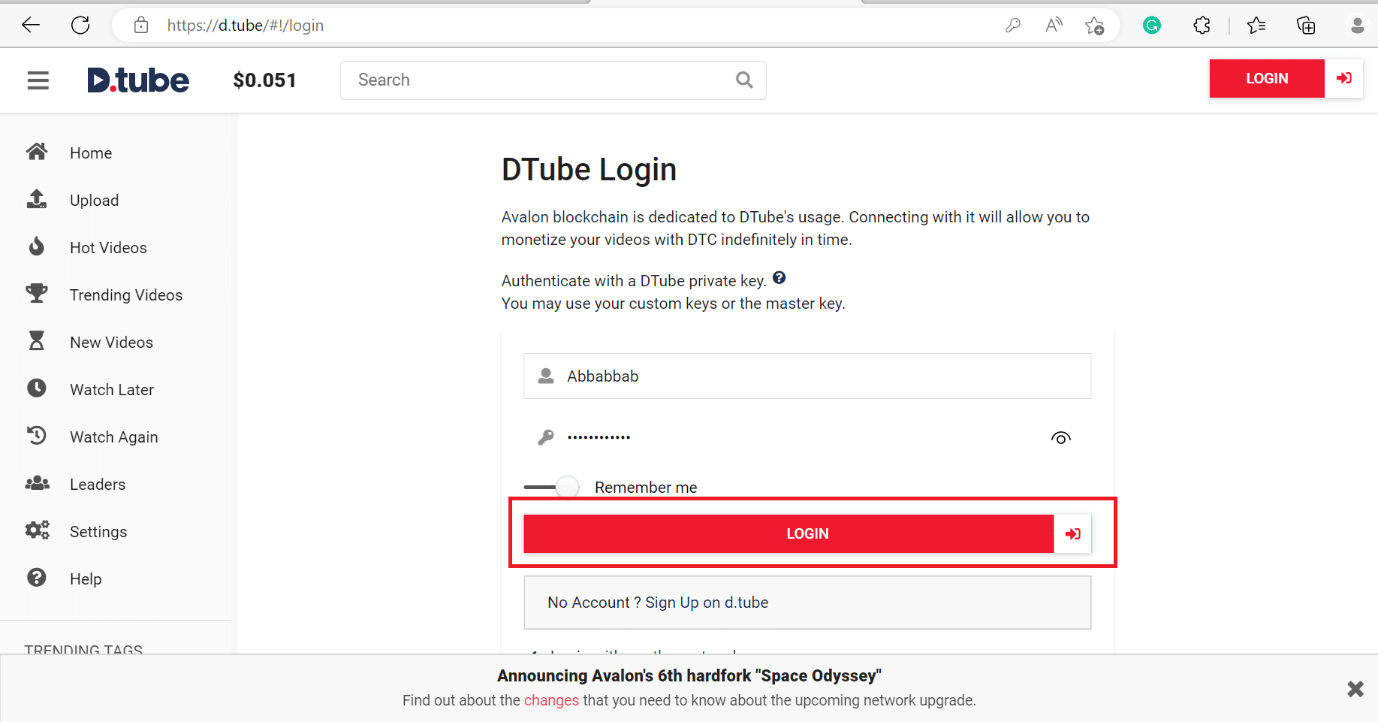
Task: Click the padlock site info icon
Action: [x=141, y=25]
